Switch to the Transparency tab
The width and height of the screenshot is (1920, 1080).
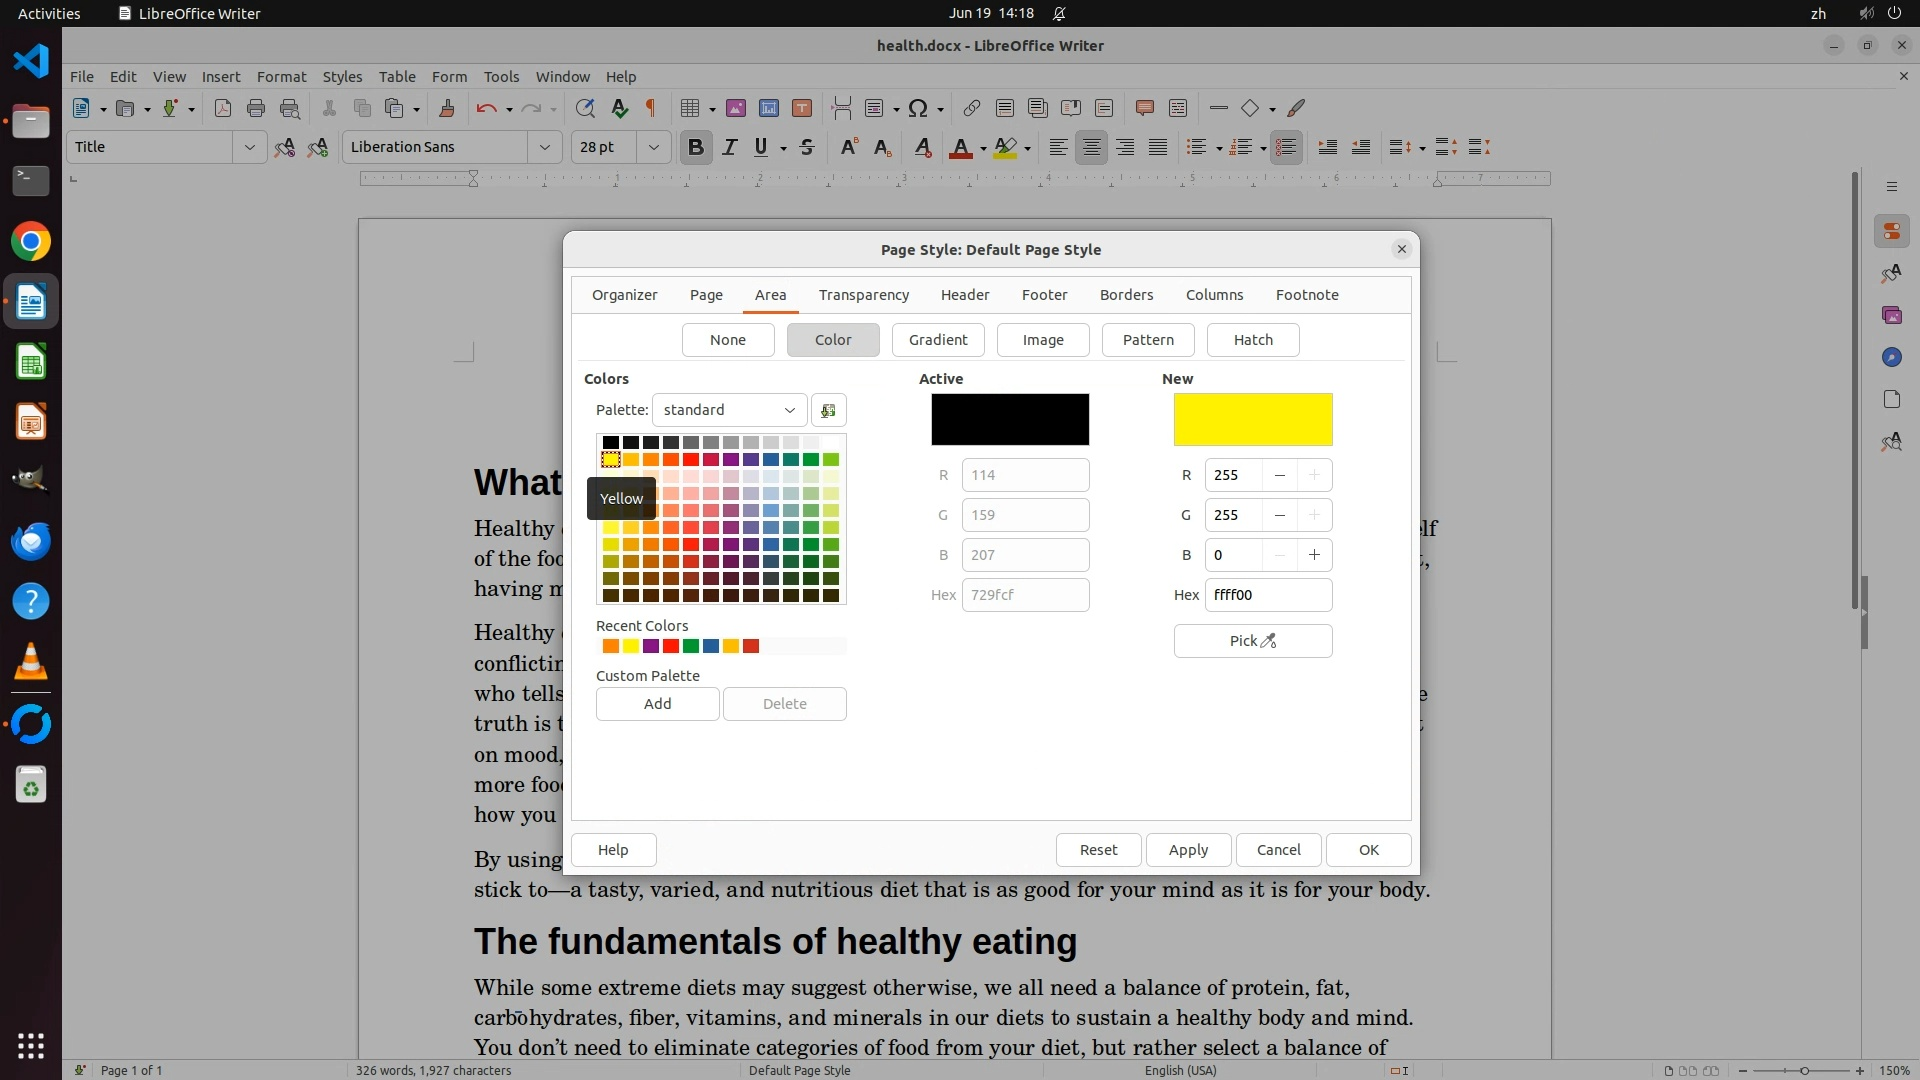point(863,295)
